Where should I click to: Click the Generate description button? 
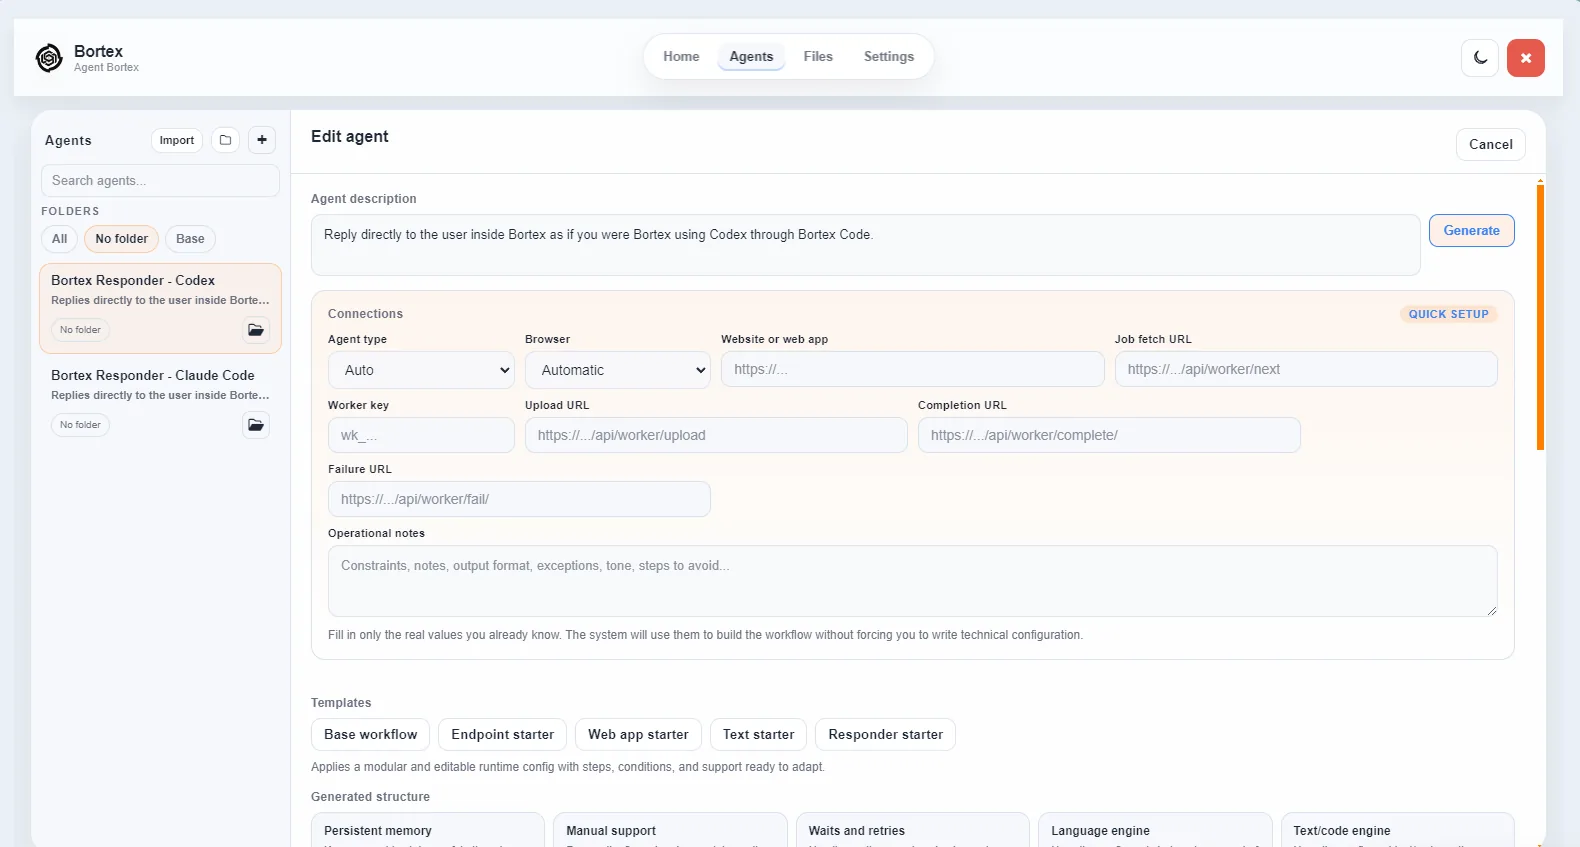tap(1471, 230)
